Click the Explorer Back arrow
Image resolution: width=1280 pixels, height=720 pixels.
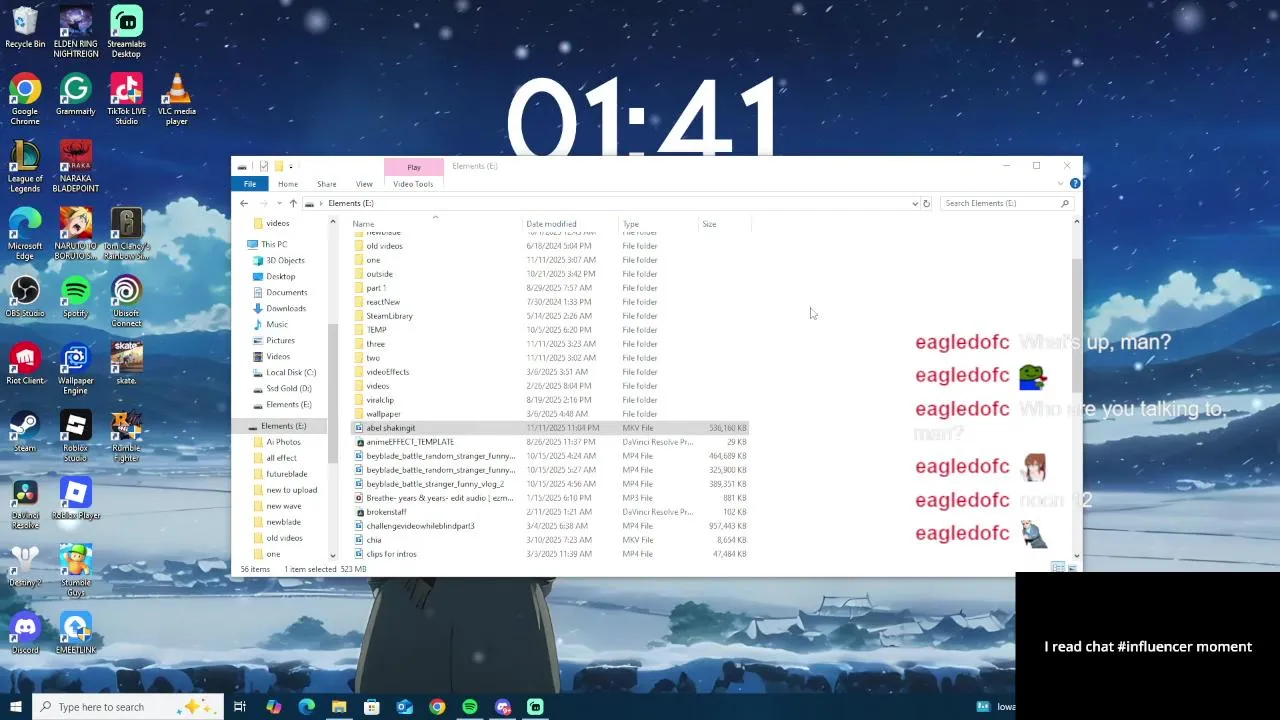click(244, 203)
